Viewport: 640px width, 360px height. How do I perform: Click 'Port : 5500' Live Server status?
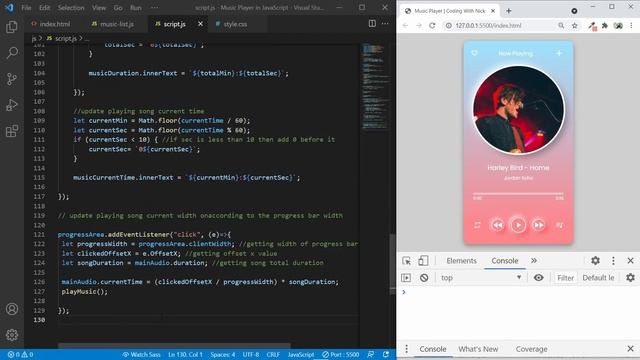tap(341, 354)
